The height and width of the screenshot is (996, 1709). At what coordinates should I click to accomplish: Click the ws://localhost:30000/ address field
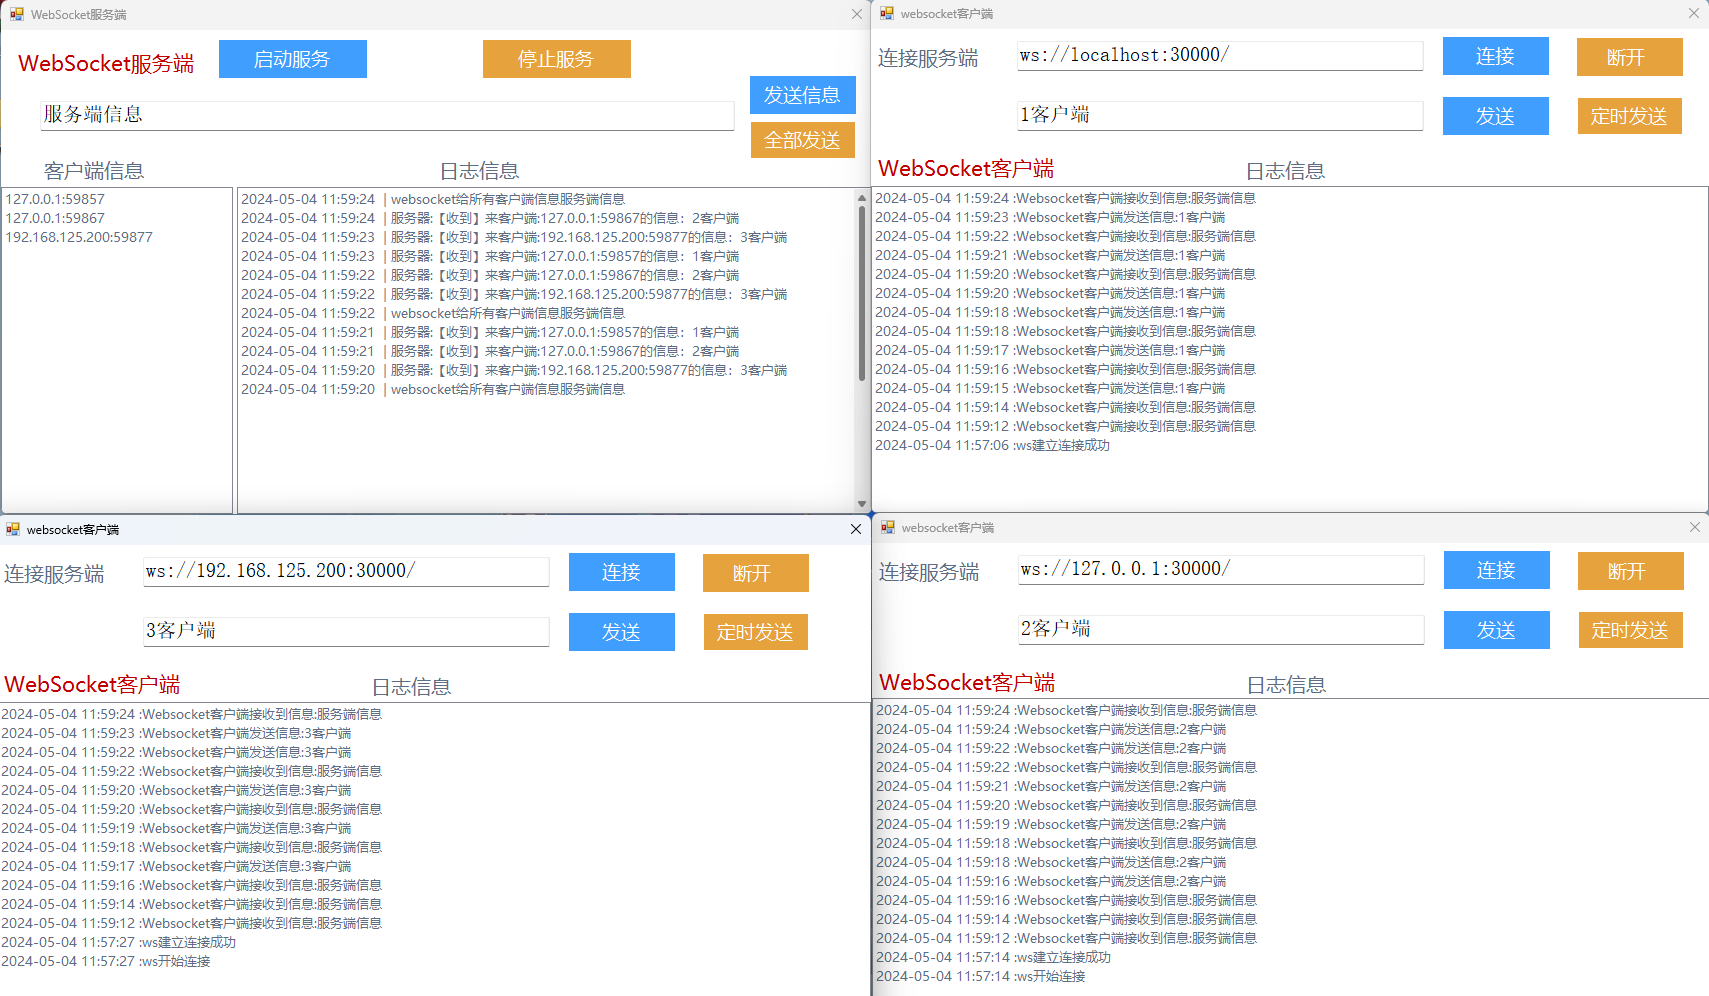(x=1220, y=56)
